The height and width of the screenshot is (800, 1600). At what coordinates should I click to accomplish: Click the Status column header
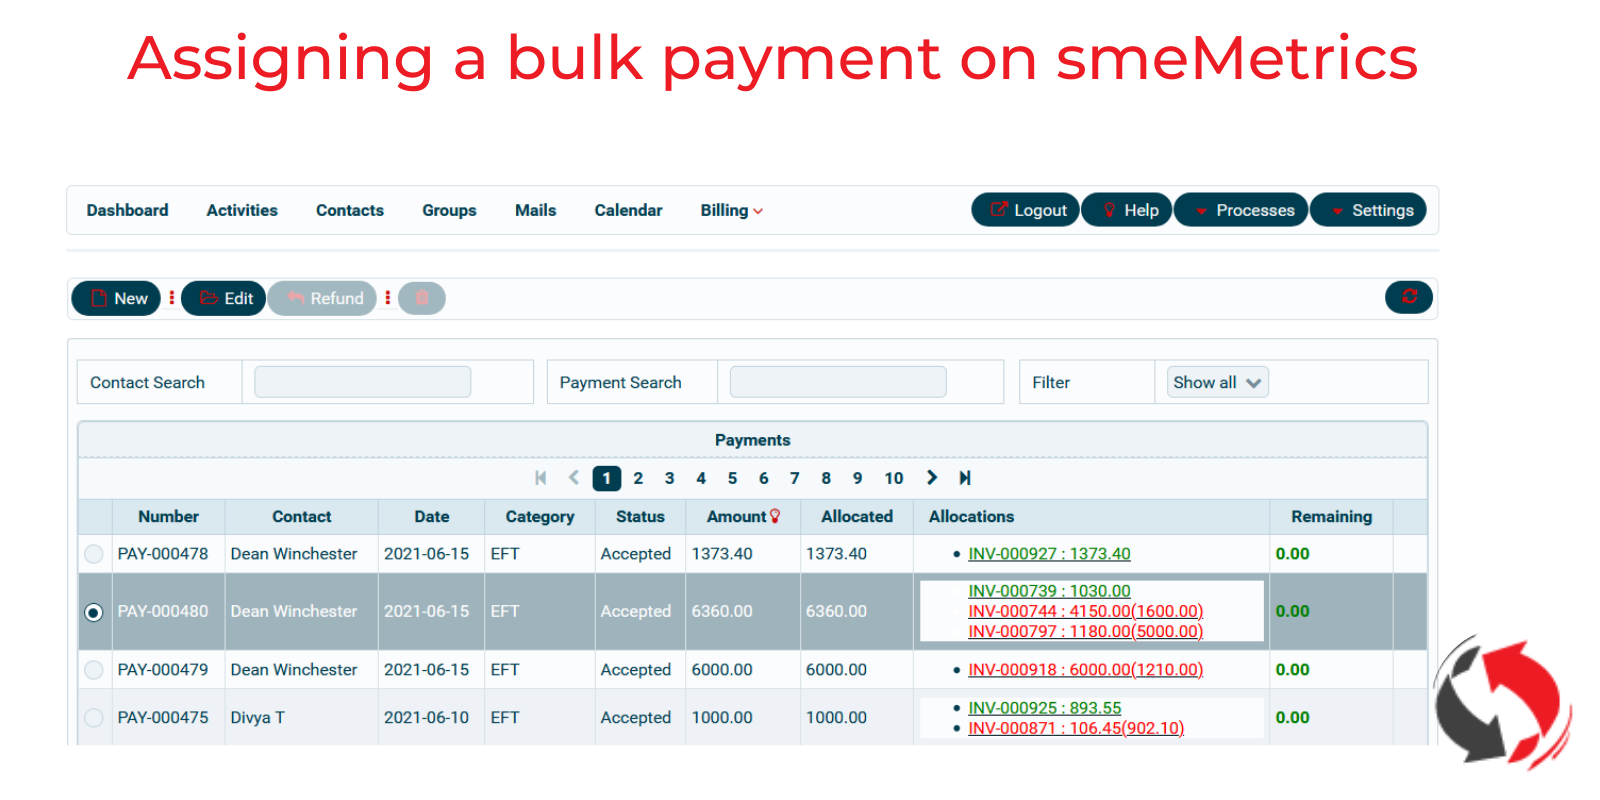pos(640,516)
